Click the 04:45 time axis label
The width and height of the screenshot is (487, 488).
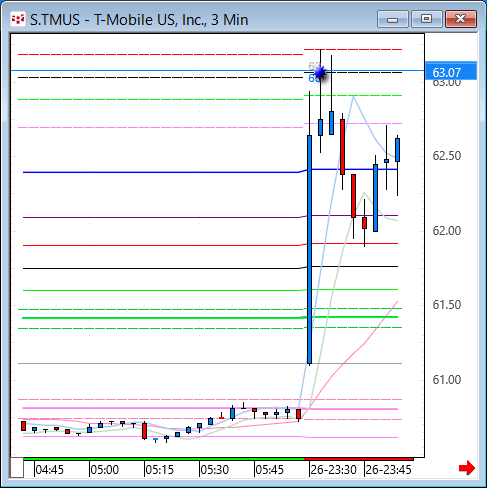coord(49,470)
